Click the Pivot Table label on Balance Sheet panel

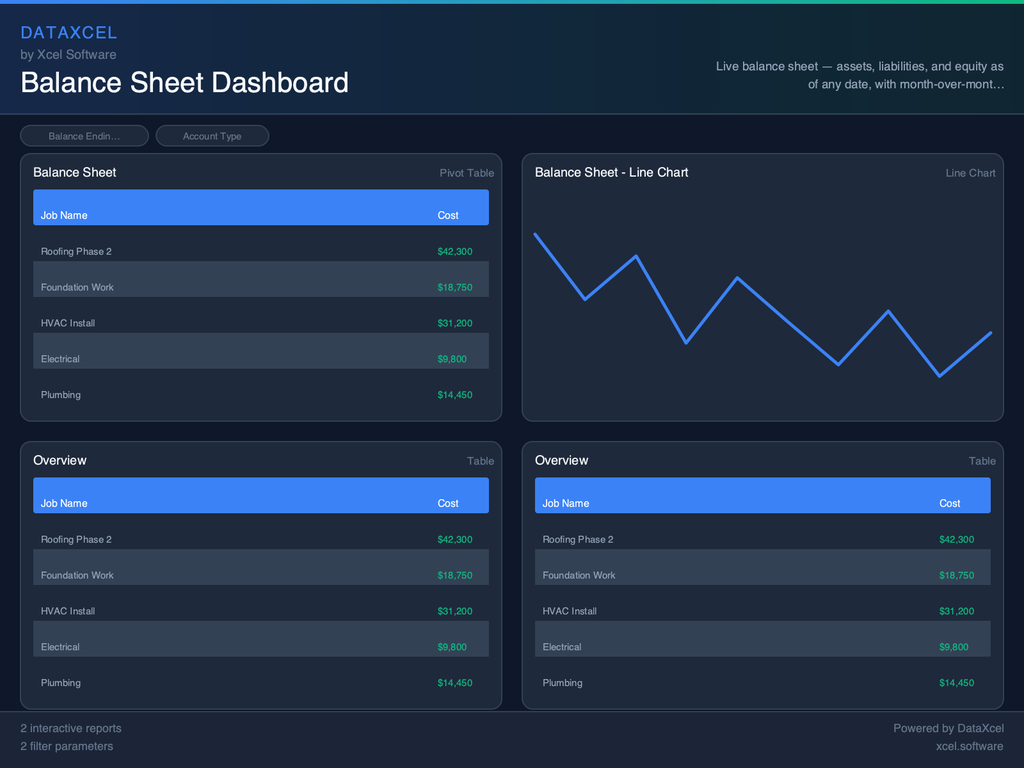[x=466, y=172]
